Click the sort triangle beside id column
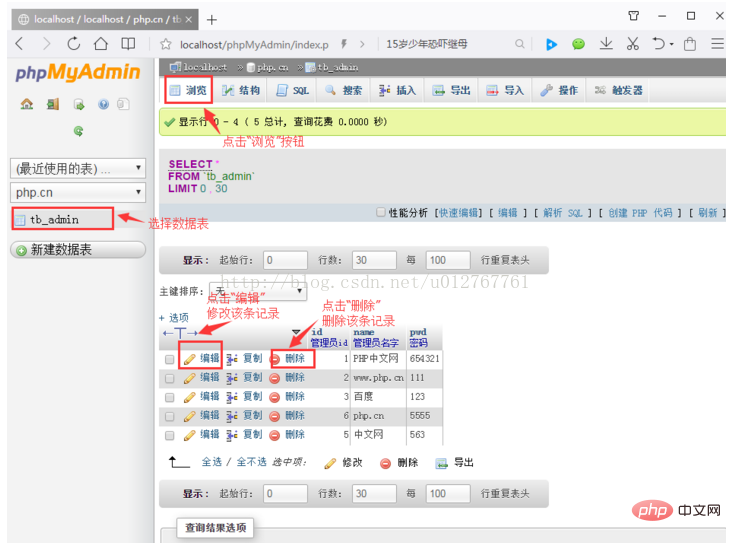The image size is (731, 543). point(296,332)
